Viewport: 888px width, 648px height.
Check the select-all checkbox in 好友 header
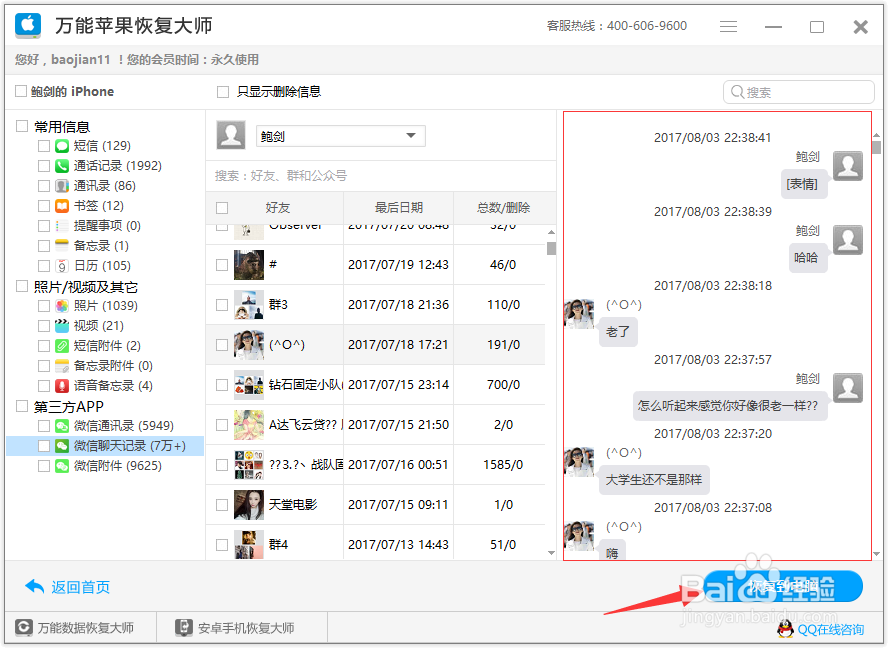[x=222, y=208]
